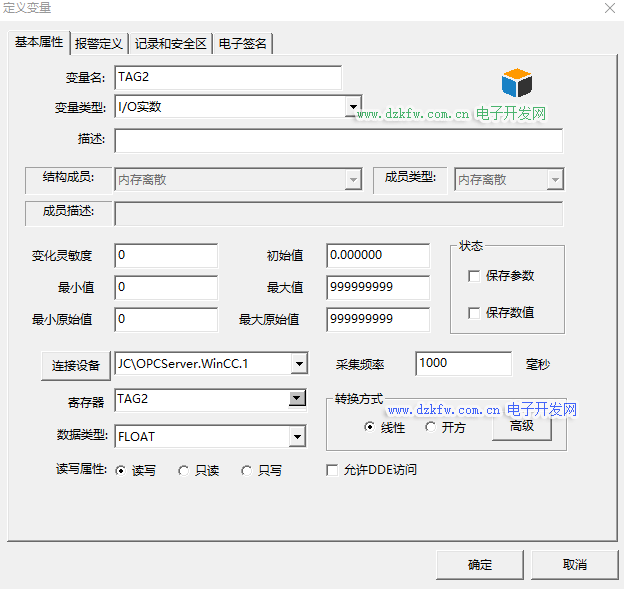
Task: Click the 描述 text input field
Action: (x=338, y=140)
